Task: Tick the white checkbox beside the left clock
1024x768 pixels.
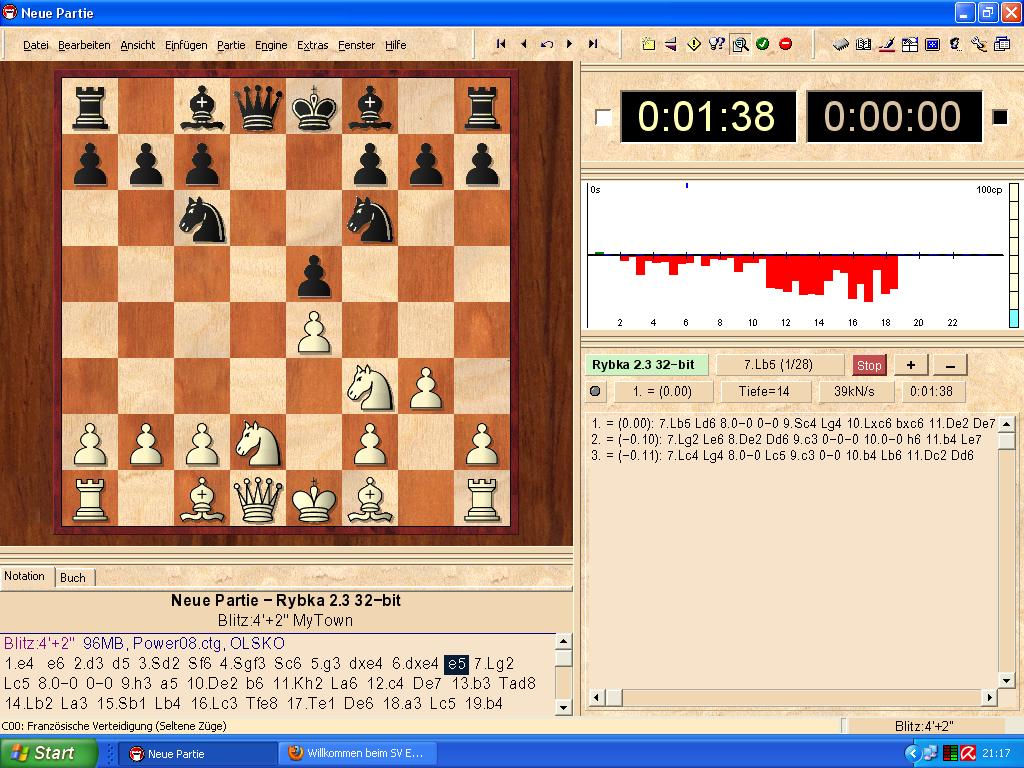Action: click(x=603, y=118)
